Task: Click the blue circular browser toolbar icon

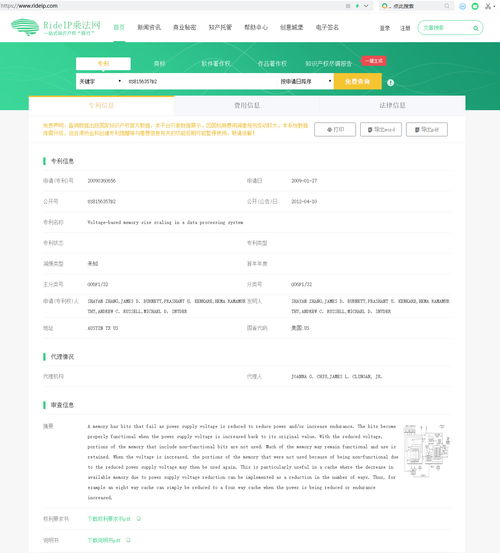Action: coord(462,6)
